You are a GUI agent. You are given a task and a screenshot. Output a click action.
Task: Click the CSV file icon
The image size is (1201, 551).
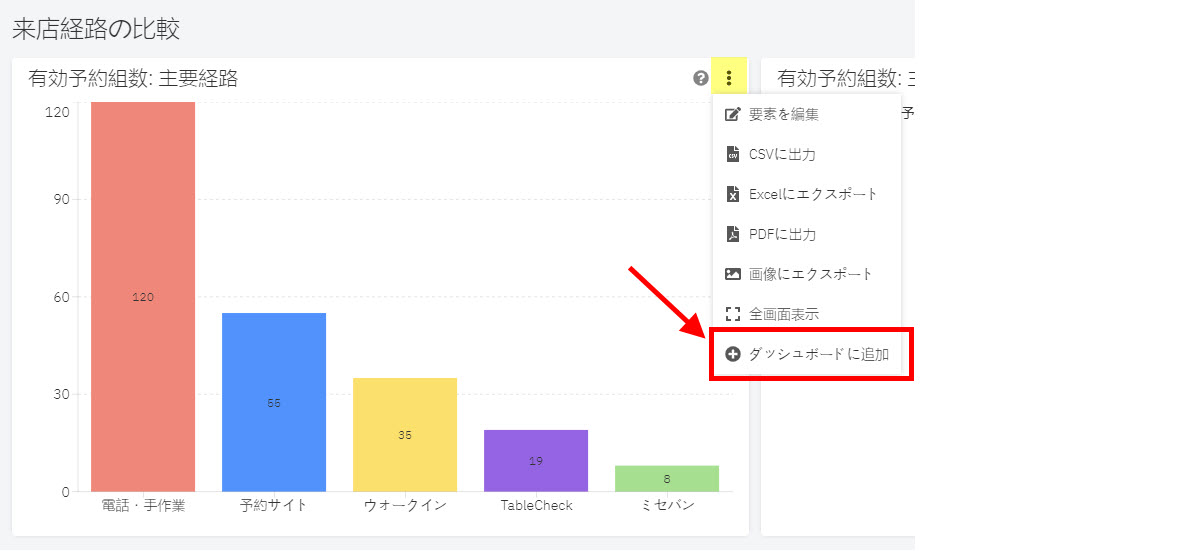[x=732, y=154]
